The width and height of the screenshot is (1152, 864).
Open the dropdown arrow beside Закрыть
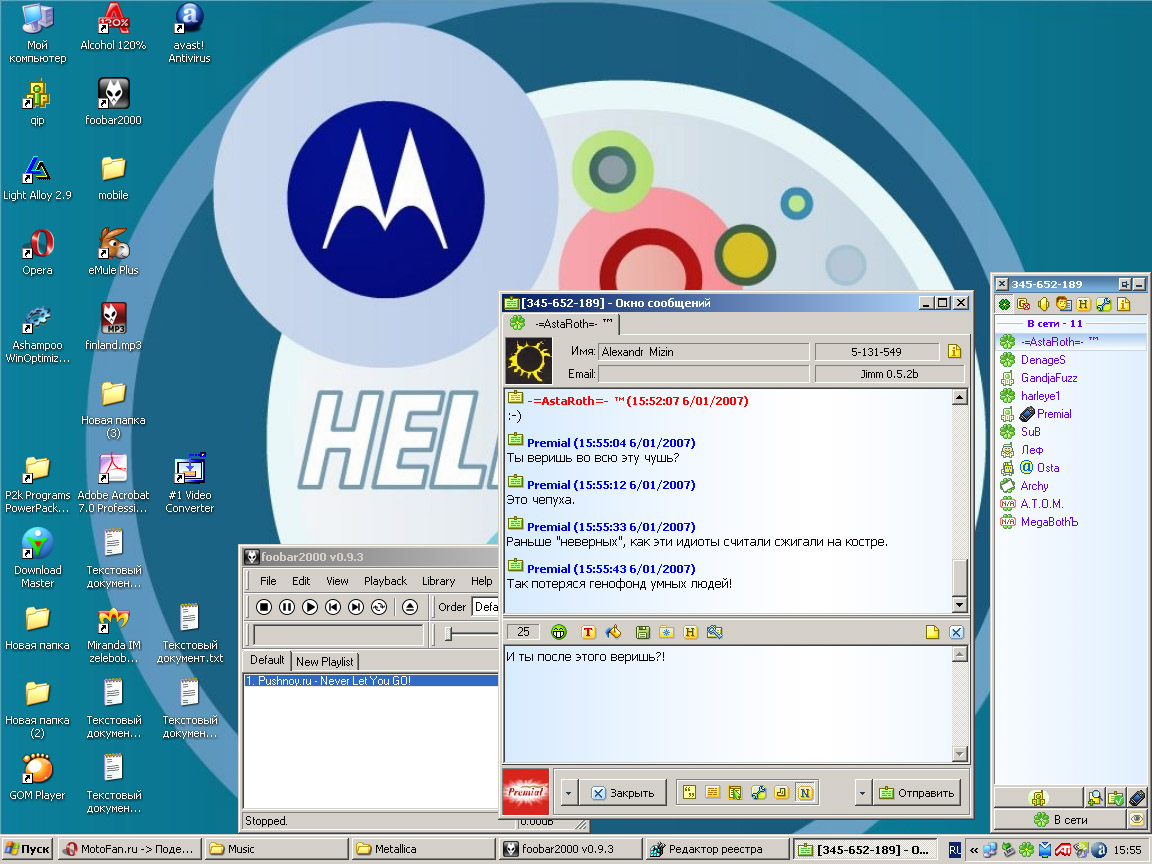tap(568, 793)
